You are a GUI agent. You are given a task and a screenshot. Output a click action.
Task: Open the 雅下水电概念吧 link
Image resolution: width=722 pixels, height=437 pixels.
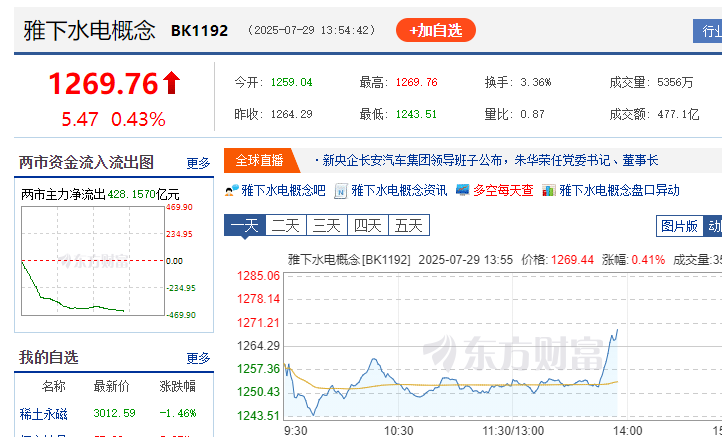pos(284,190)
